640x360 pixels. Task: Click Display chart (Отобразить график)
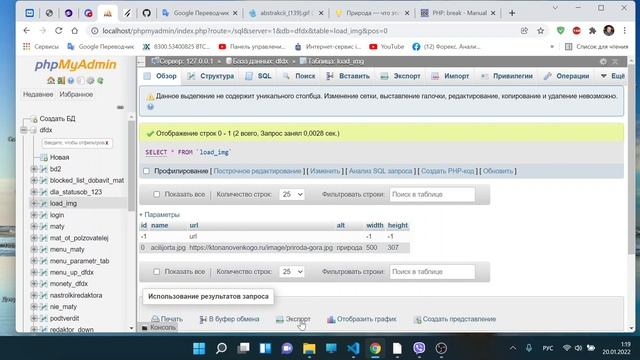[x=362, y=319]
